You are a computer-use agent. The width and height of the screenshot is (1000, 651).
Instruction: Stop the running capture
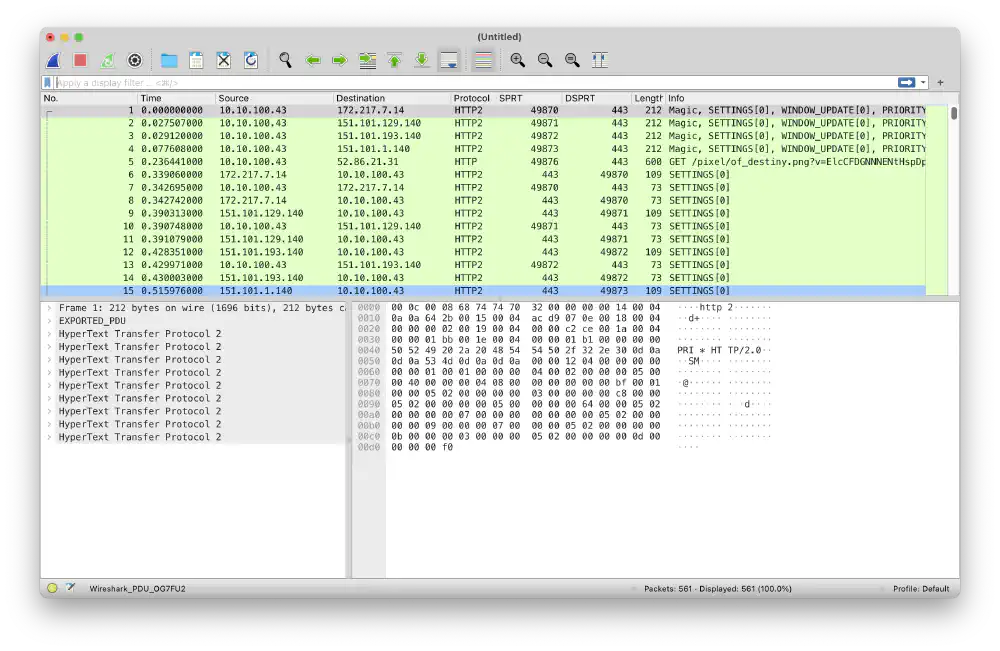(81, 60)
